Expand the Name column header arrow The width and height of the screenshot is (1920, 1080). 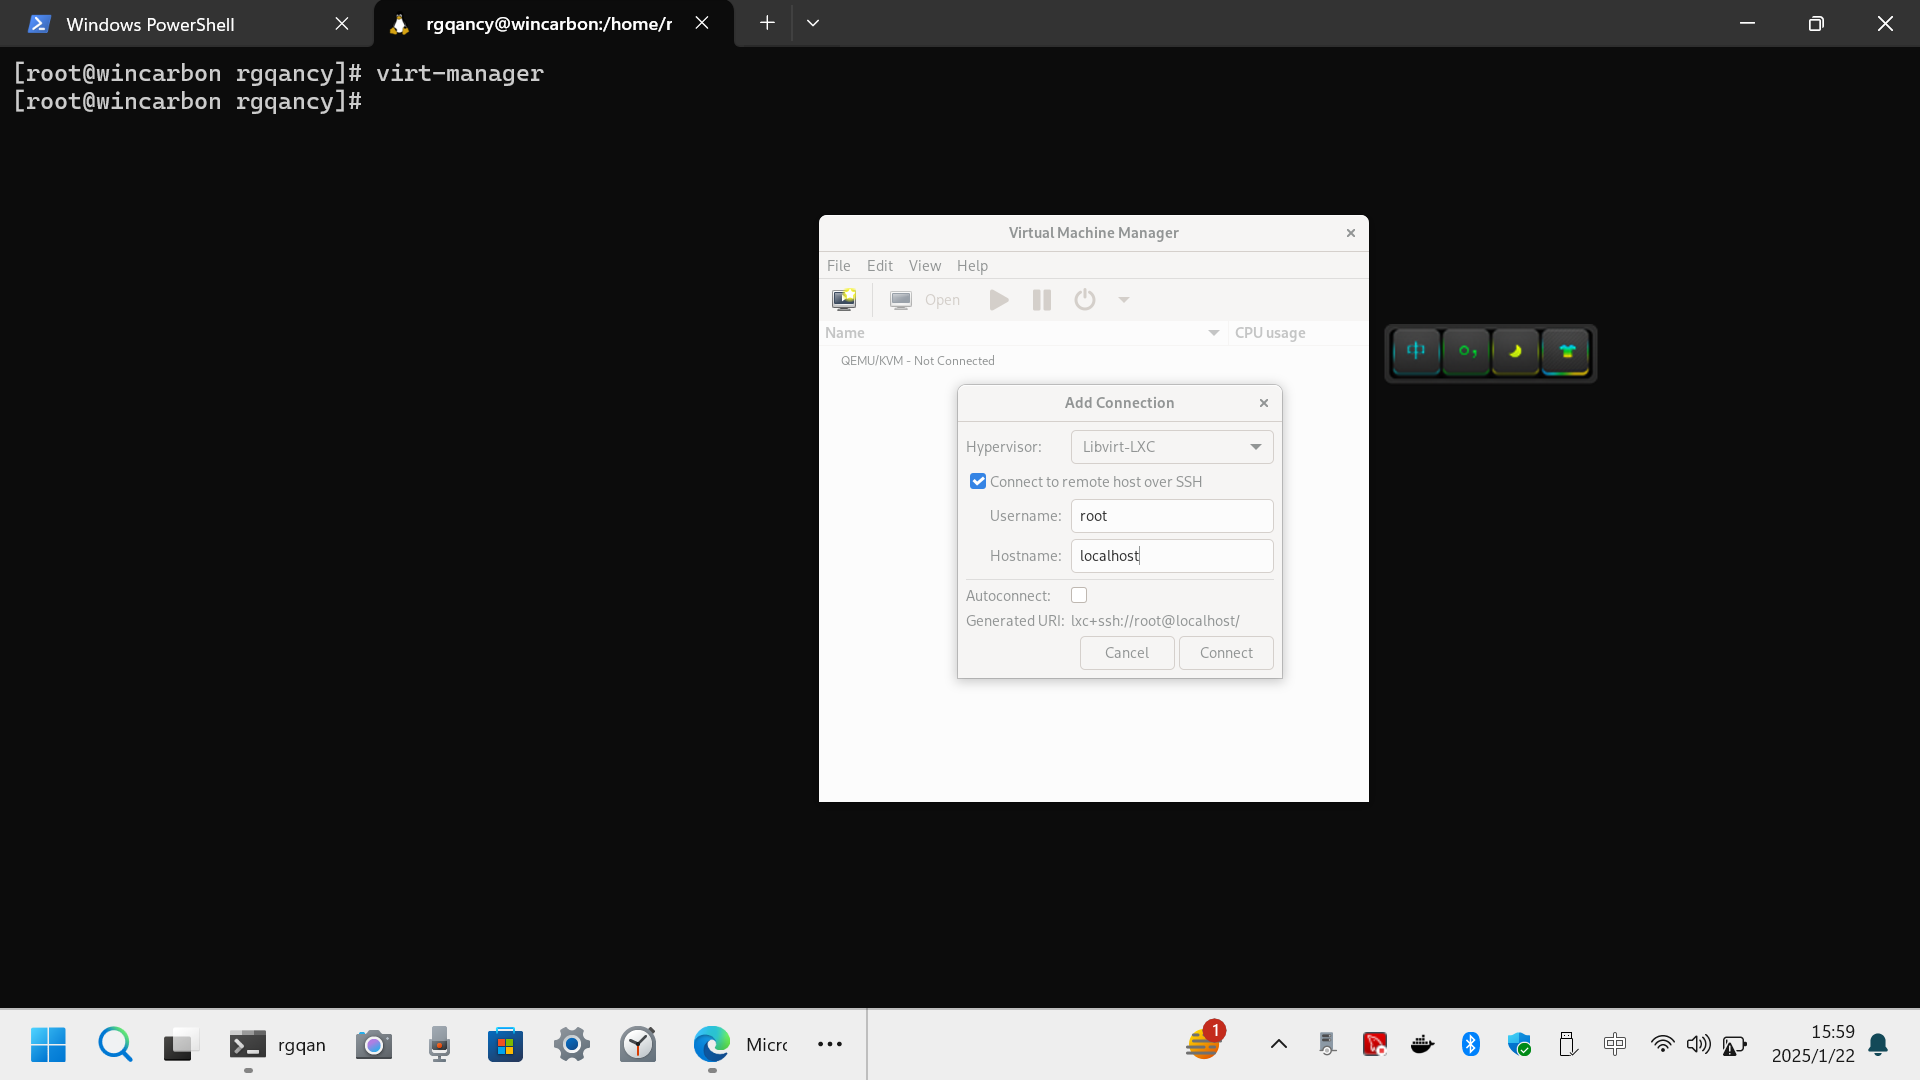point(1213,333)
